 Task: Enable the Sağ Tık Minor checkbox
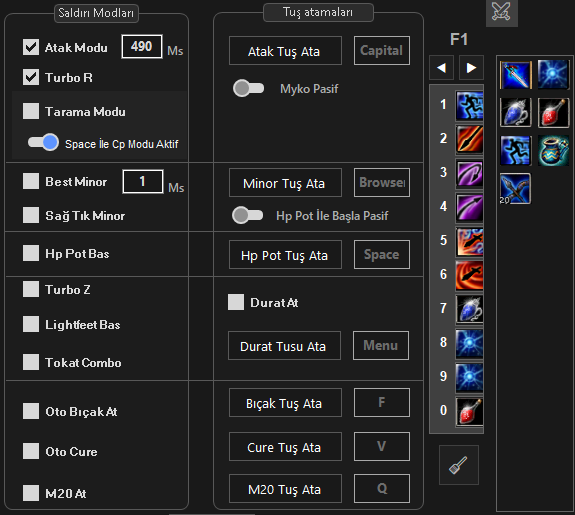pos(31,215)
